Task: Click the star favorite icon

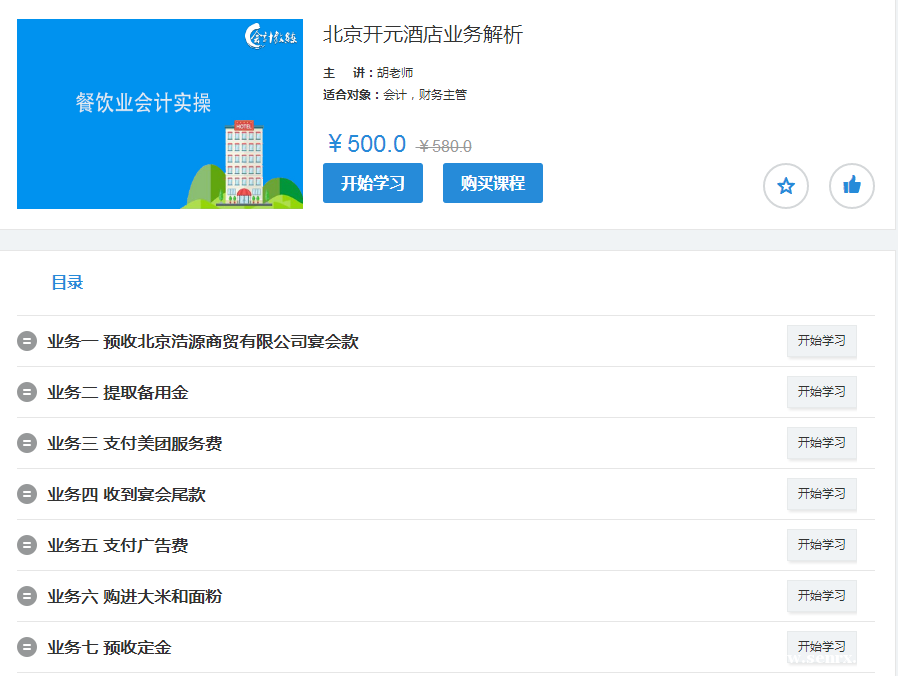Action: coord(786,186)
